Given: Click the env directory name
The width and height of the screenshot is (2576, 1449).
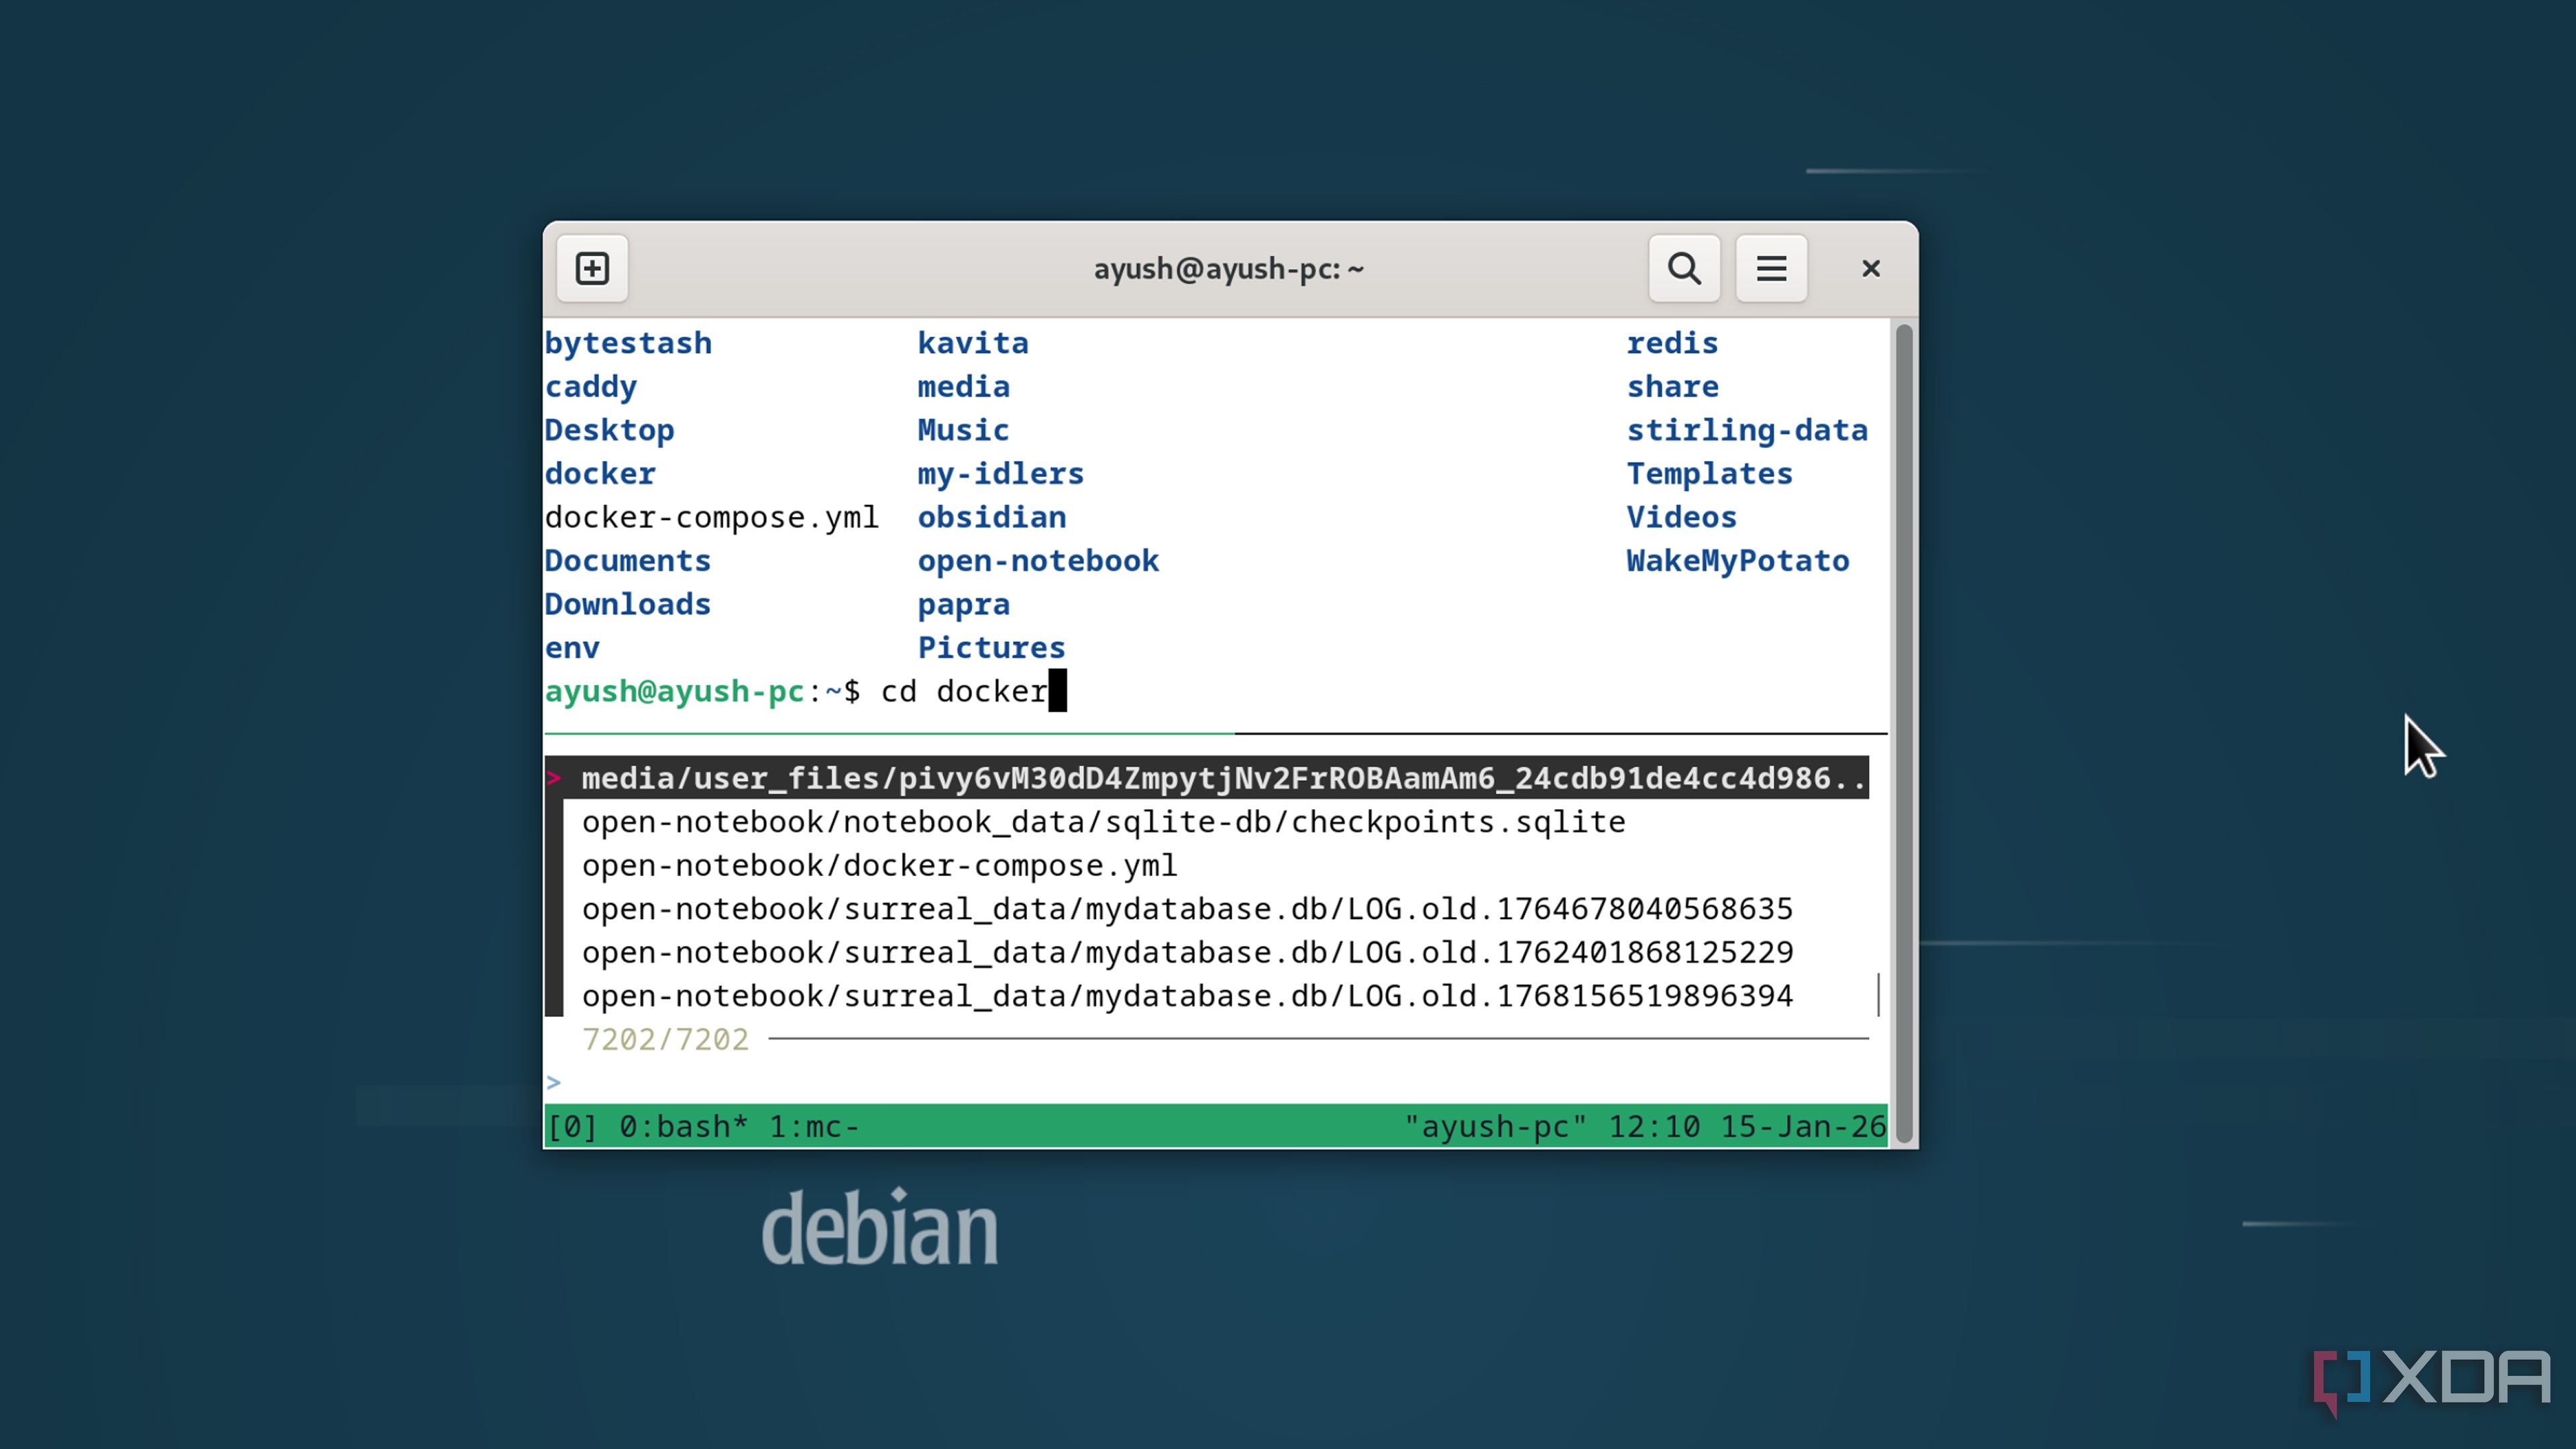Looking at the screenshot, I should tap(572, 648).
